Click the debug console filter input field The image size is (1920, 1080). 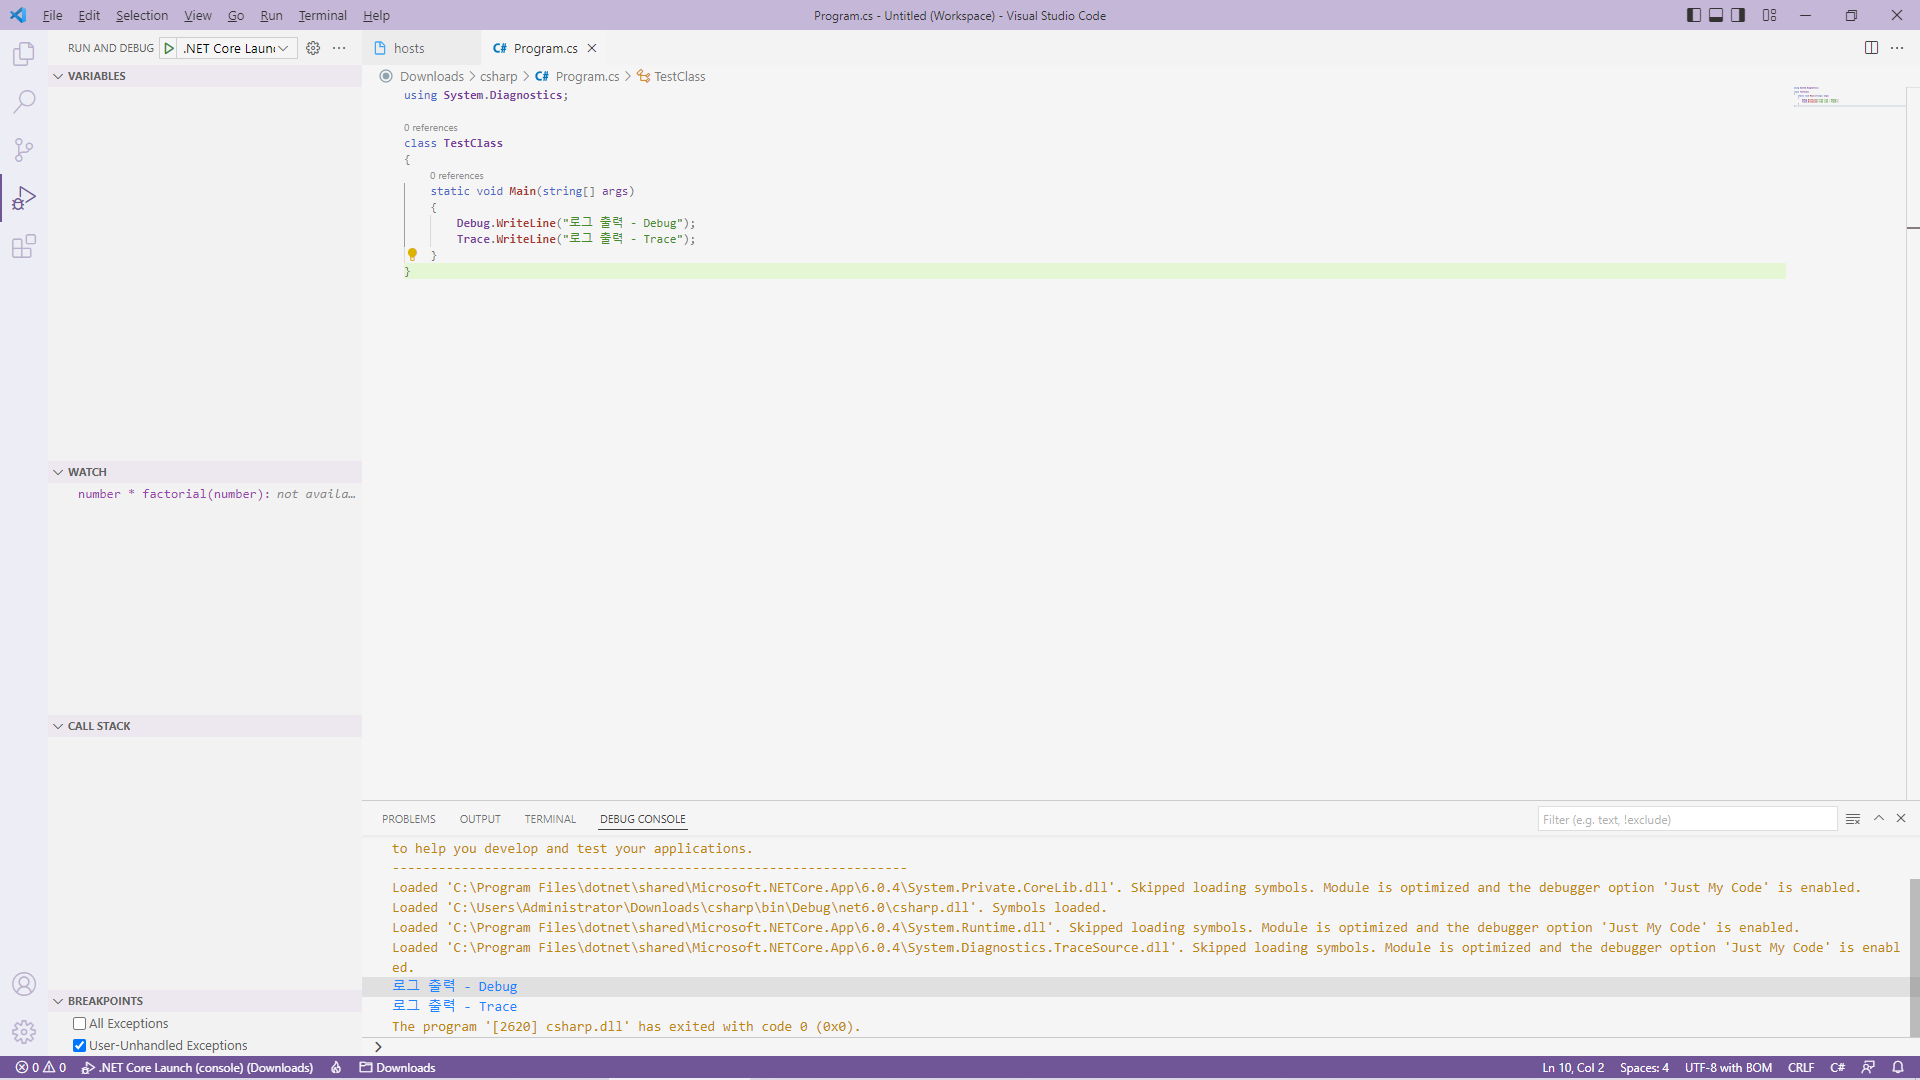[x=1686, y=819]
